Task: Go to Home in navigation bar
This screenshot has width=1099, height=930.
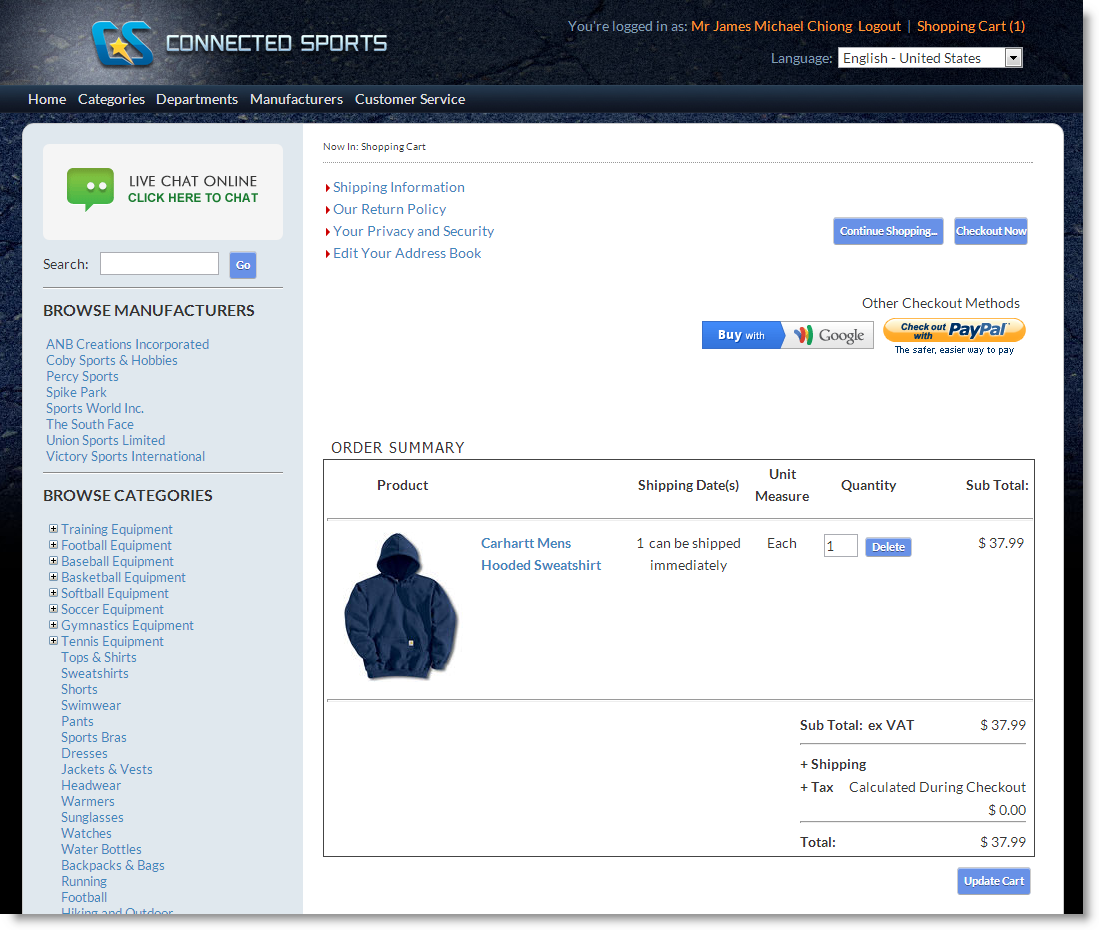Action: (x=47, y=100)
